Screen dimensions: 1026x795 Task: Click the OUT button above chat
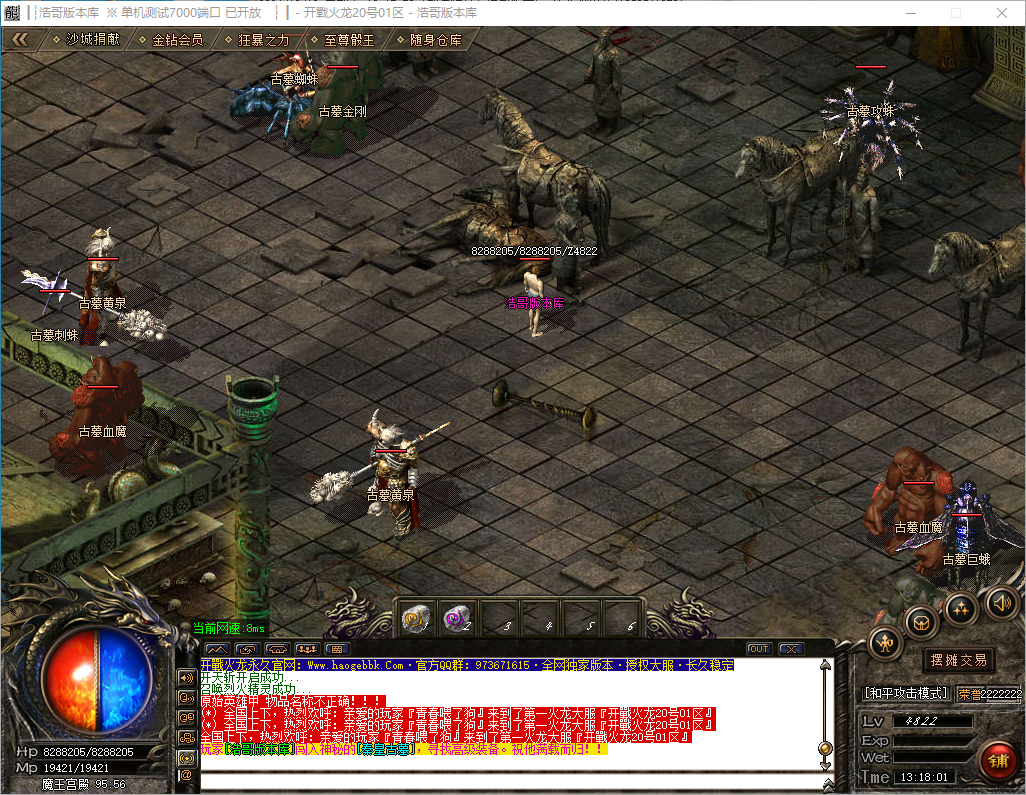pyautogui.click(x=759, y=649)
